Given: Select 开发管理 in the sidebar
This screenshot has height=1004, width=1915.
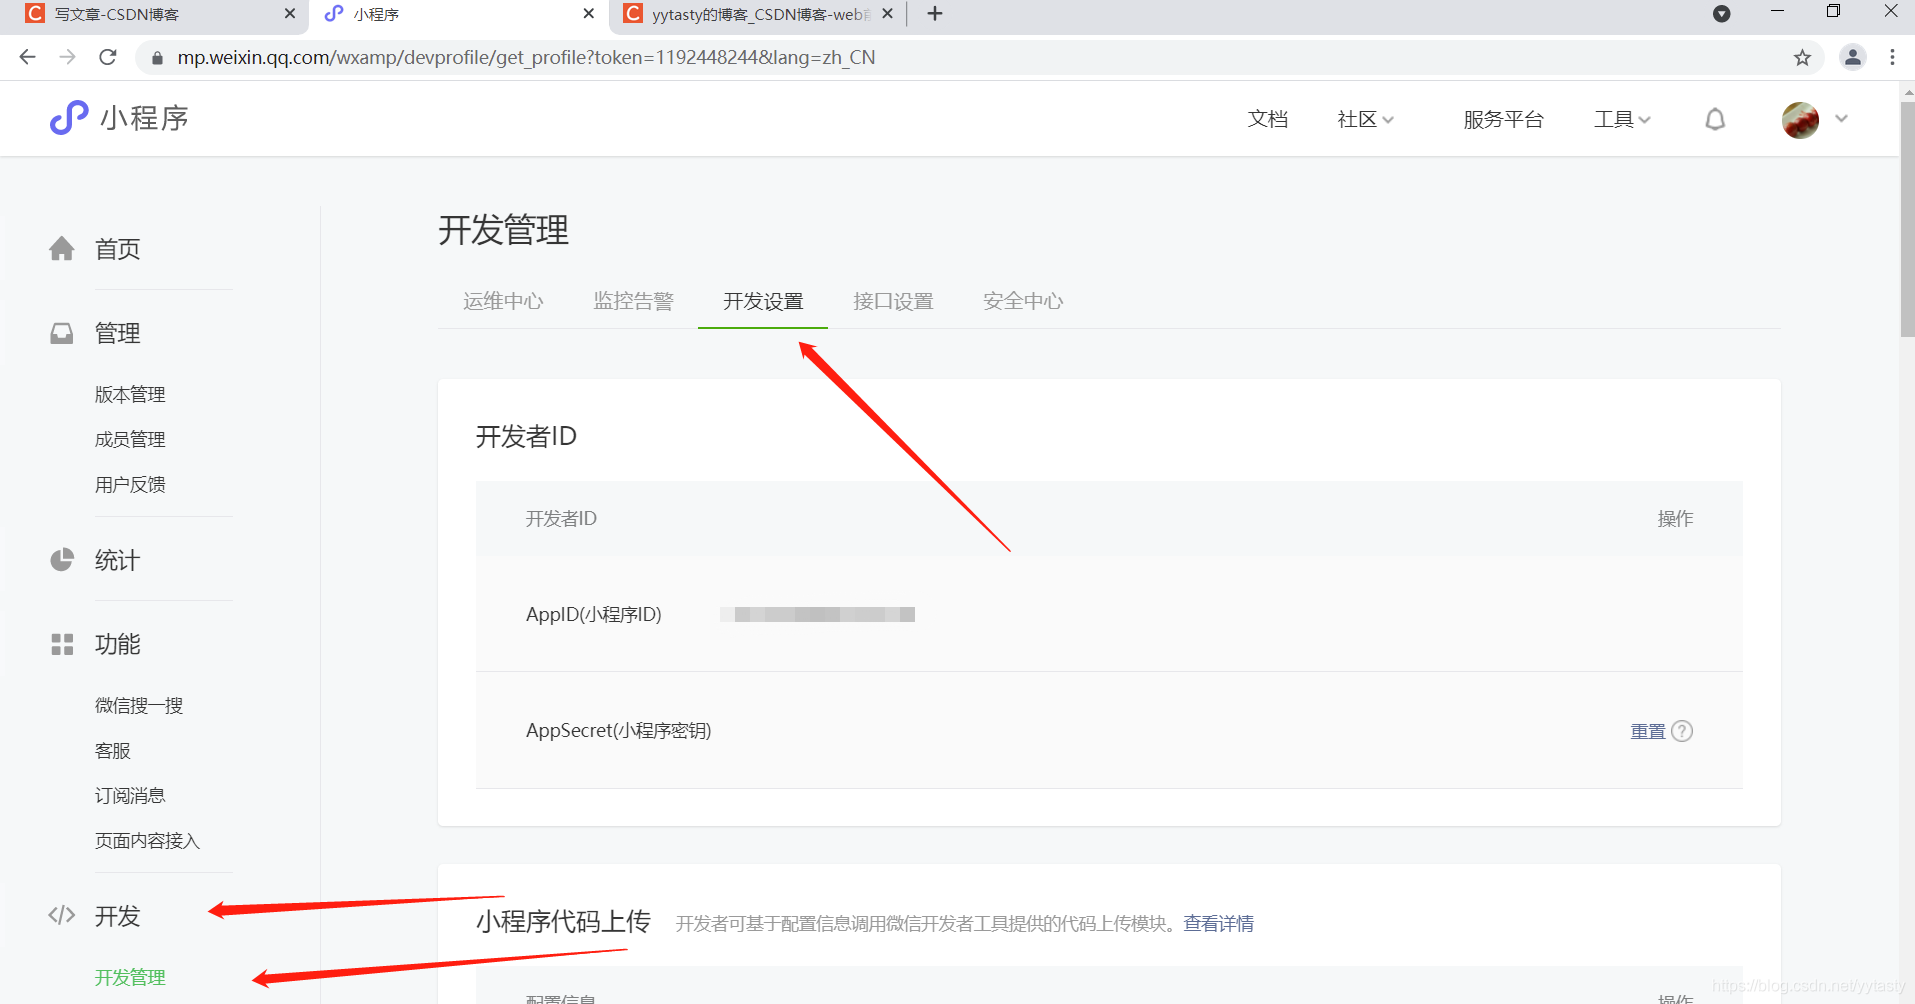Looking at the screenshot, I should coord(130,977).
